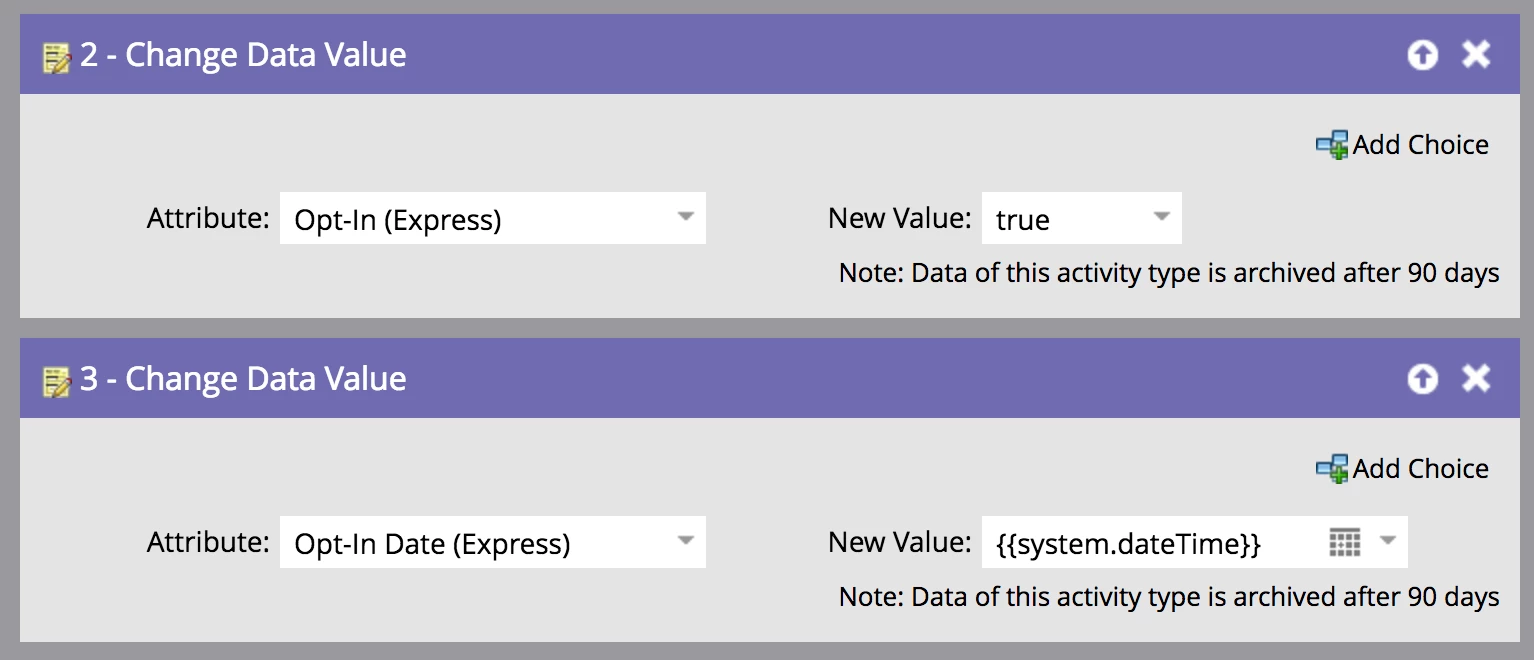Screen dimensions: 1534x660
Task: Select the '3 - Change Data Value' header
Action: (x=243, y=379)
